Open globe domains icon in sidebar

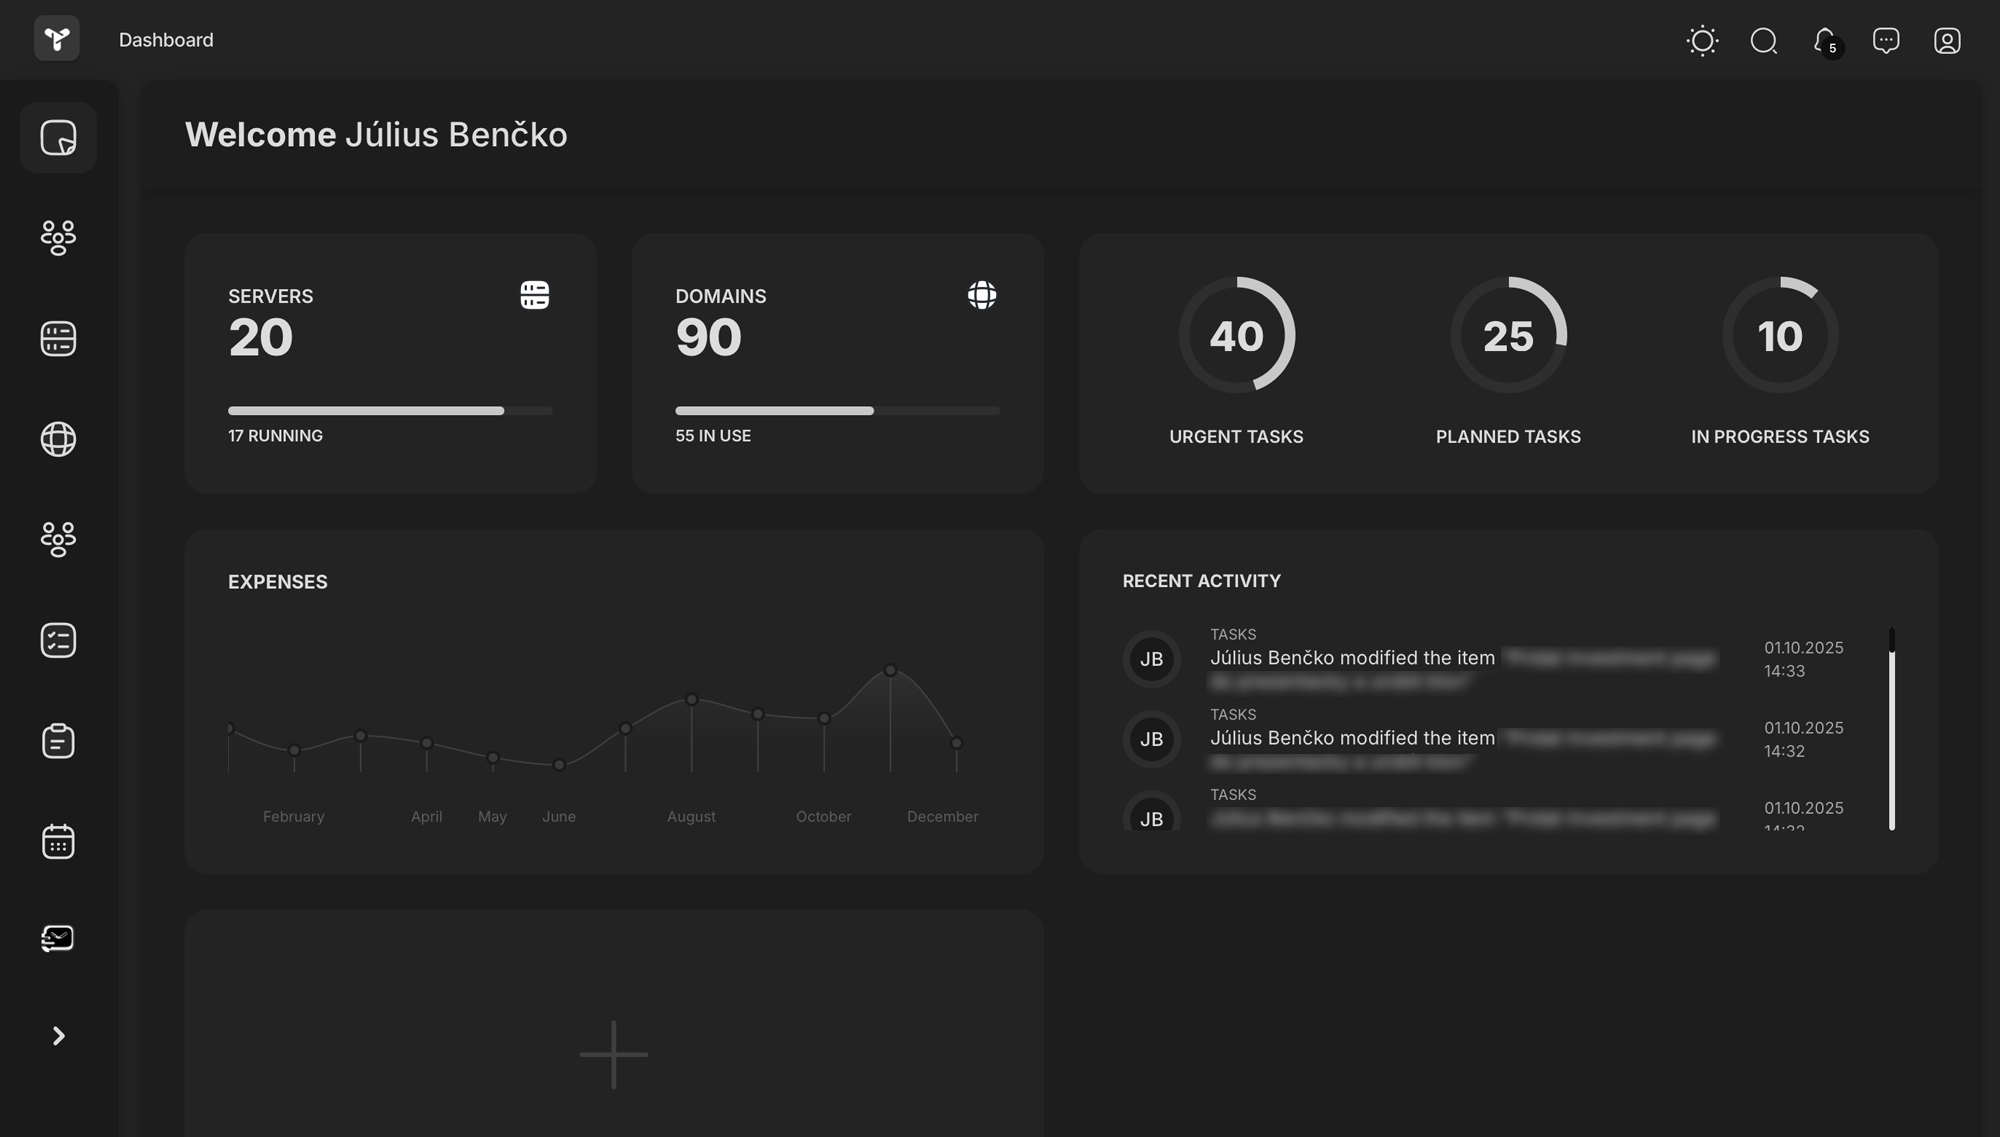tap(58, 439)
